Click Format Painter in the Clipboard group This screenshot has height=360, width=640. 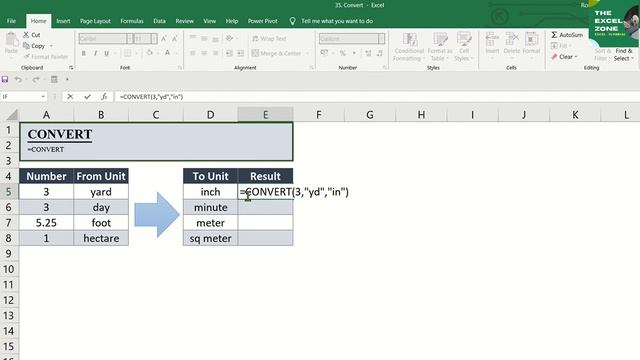[x=45, y=57]
